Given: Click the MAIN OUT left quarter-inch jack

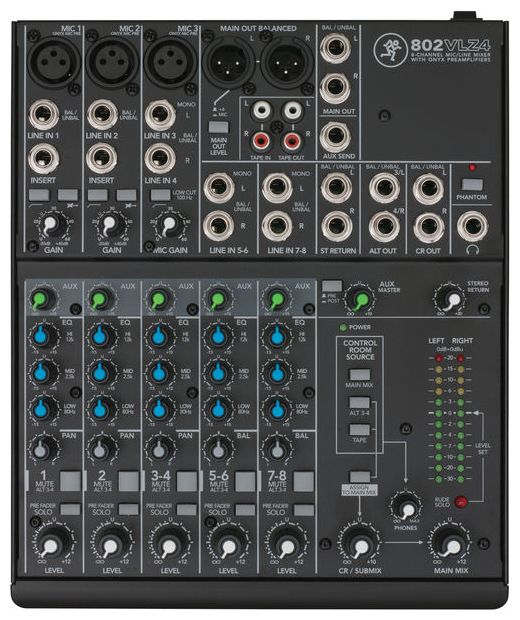Looking at the screenshot, I should pyautogui.click(x=335, y=48).
